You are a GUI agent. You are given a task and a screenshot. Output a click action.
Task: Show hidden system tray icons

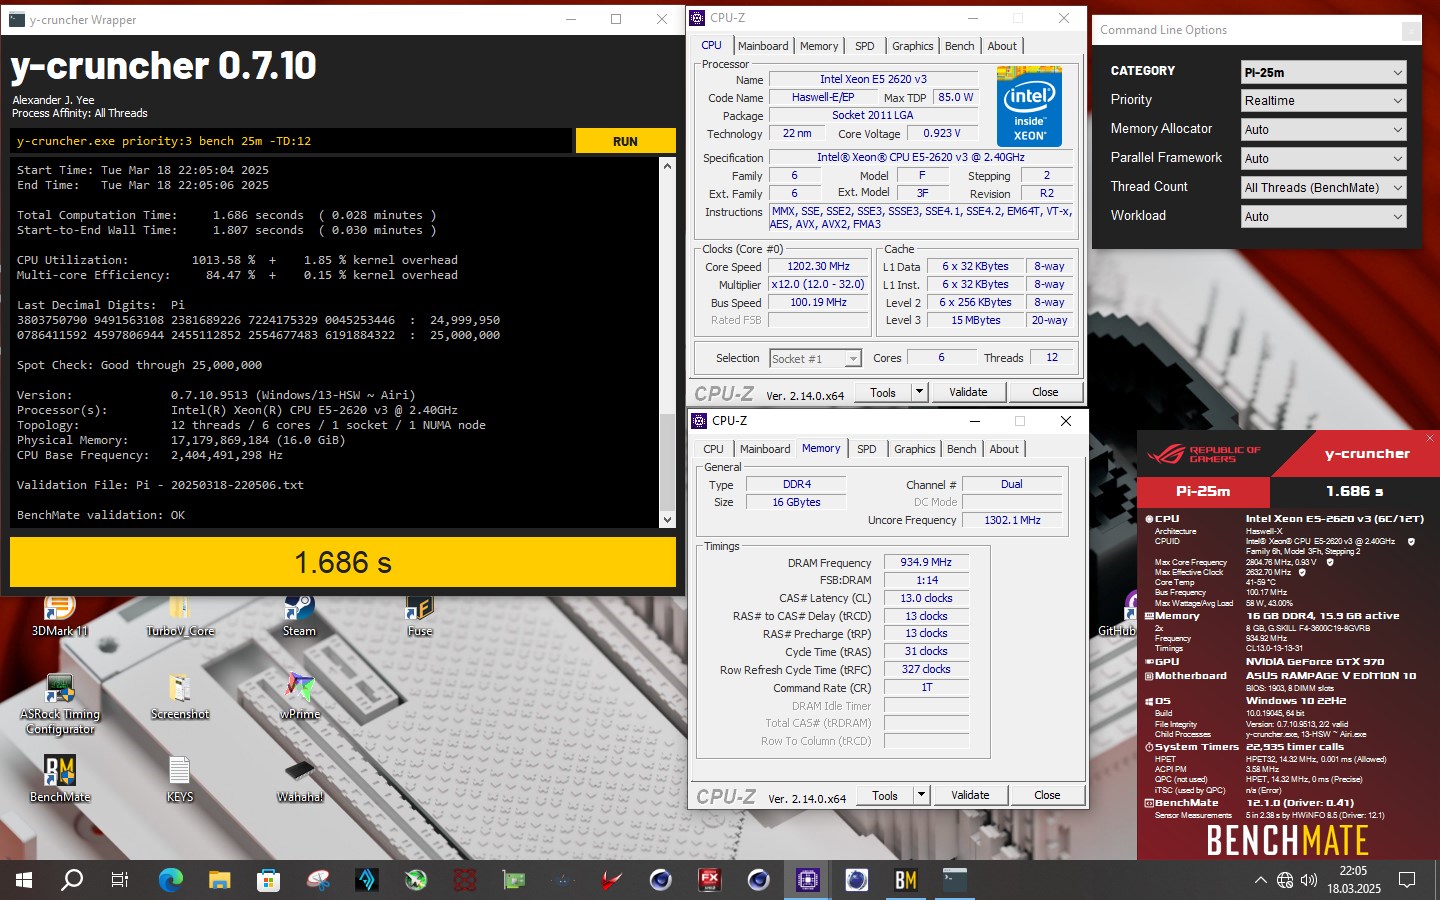point(1260,881)
